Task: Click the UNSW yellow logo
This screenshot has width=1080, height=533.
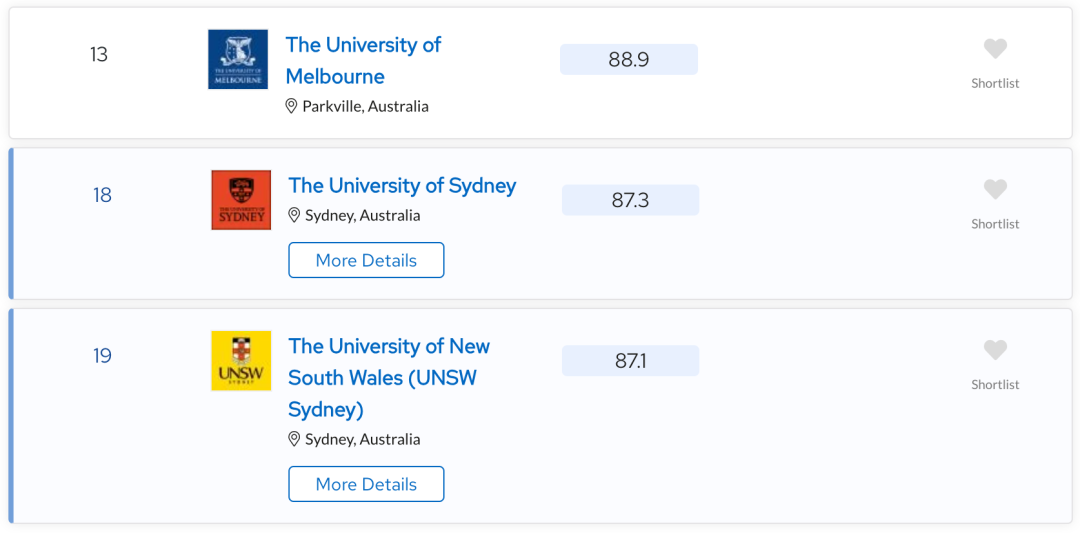Action: point(240,361)
